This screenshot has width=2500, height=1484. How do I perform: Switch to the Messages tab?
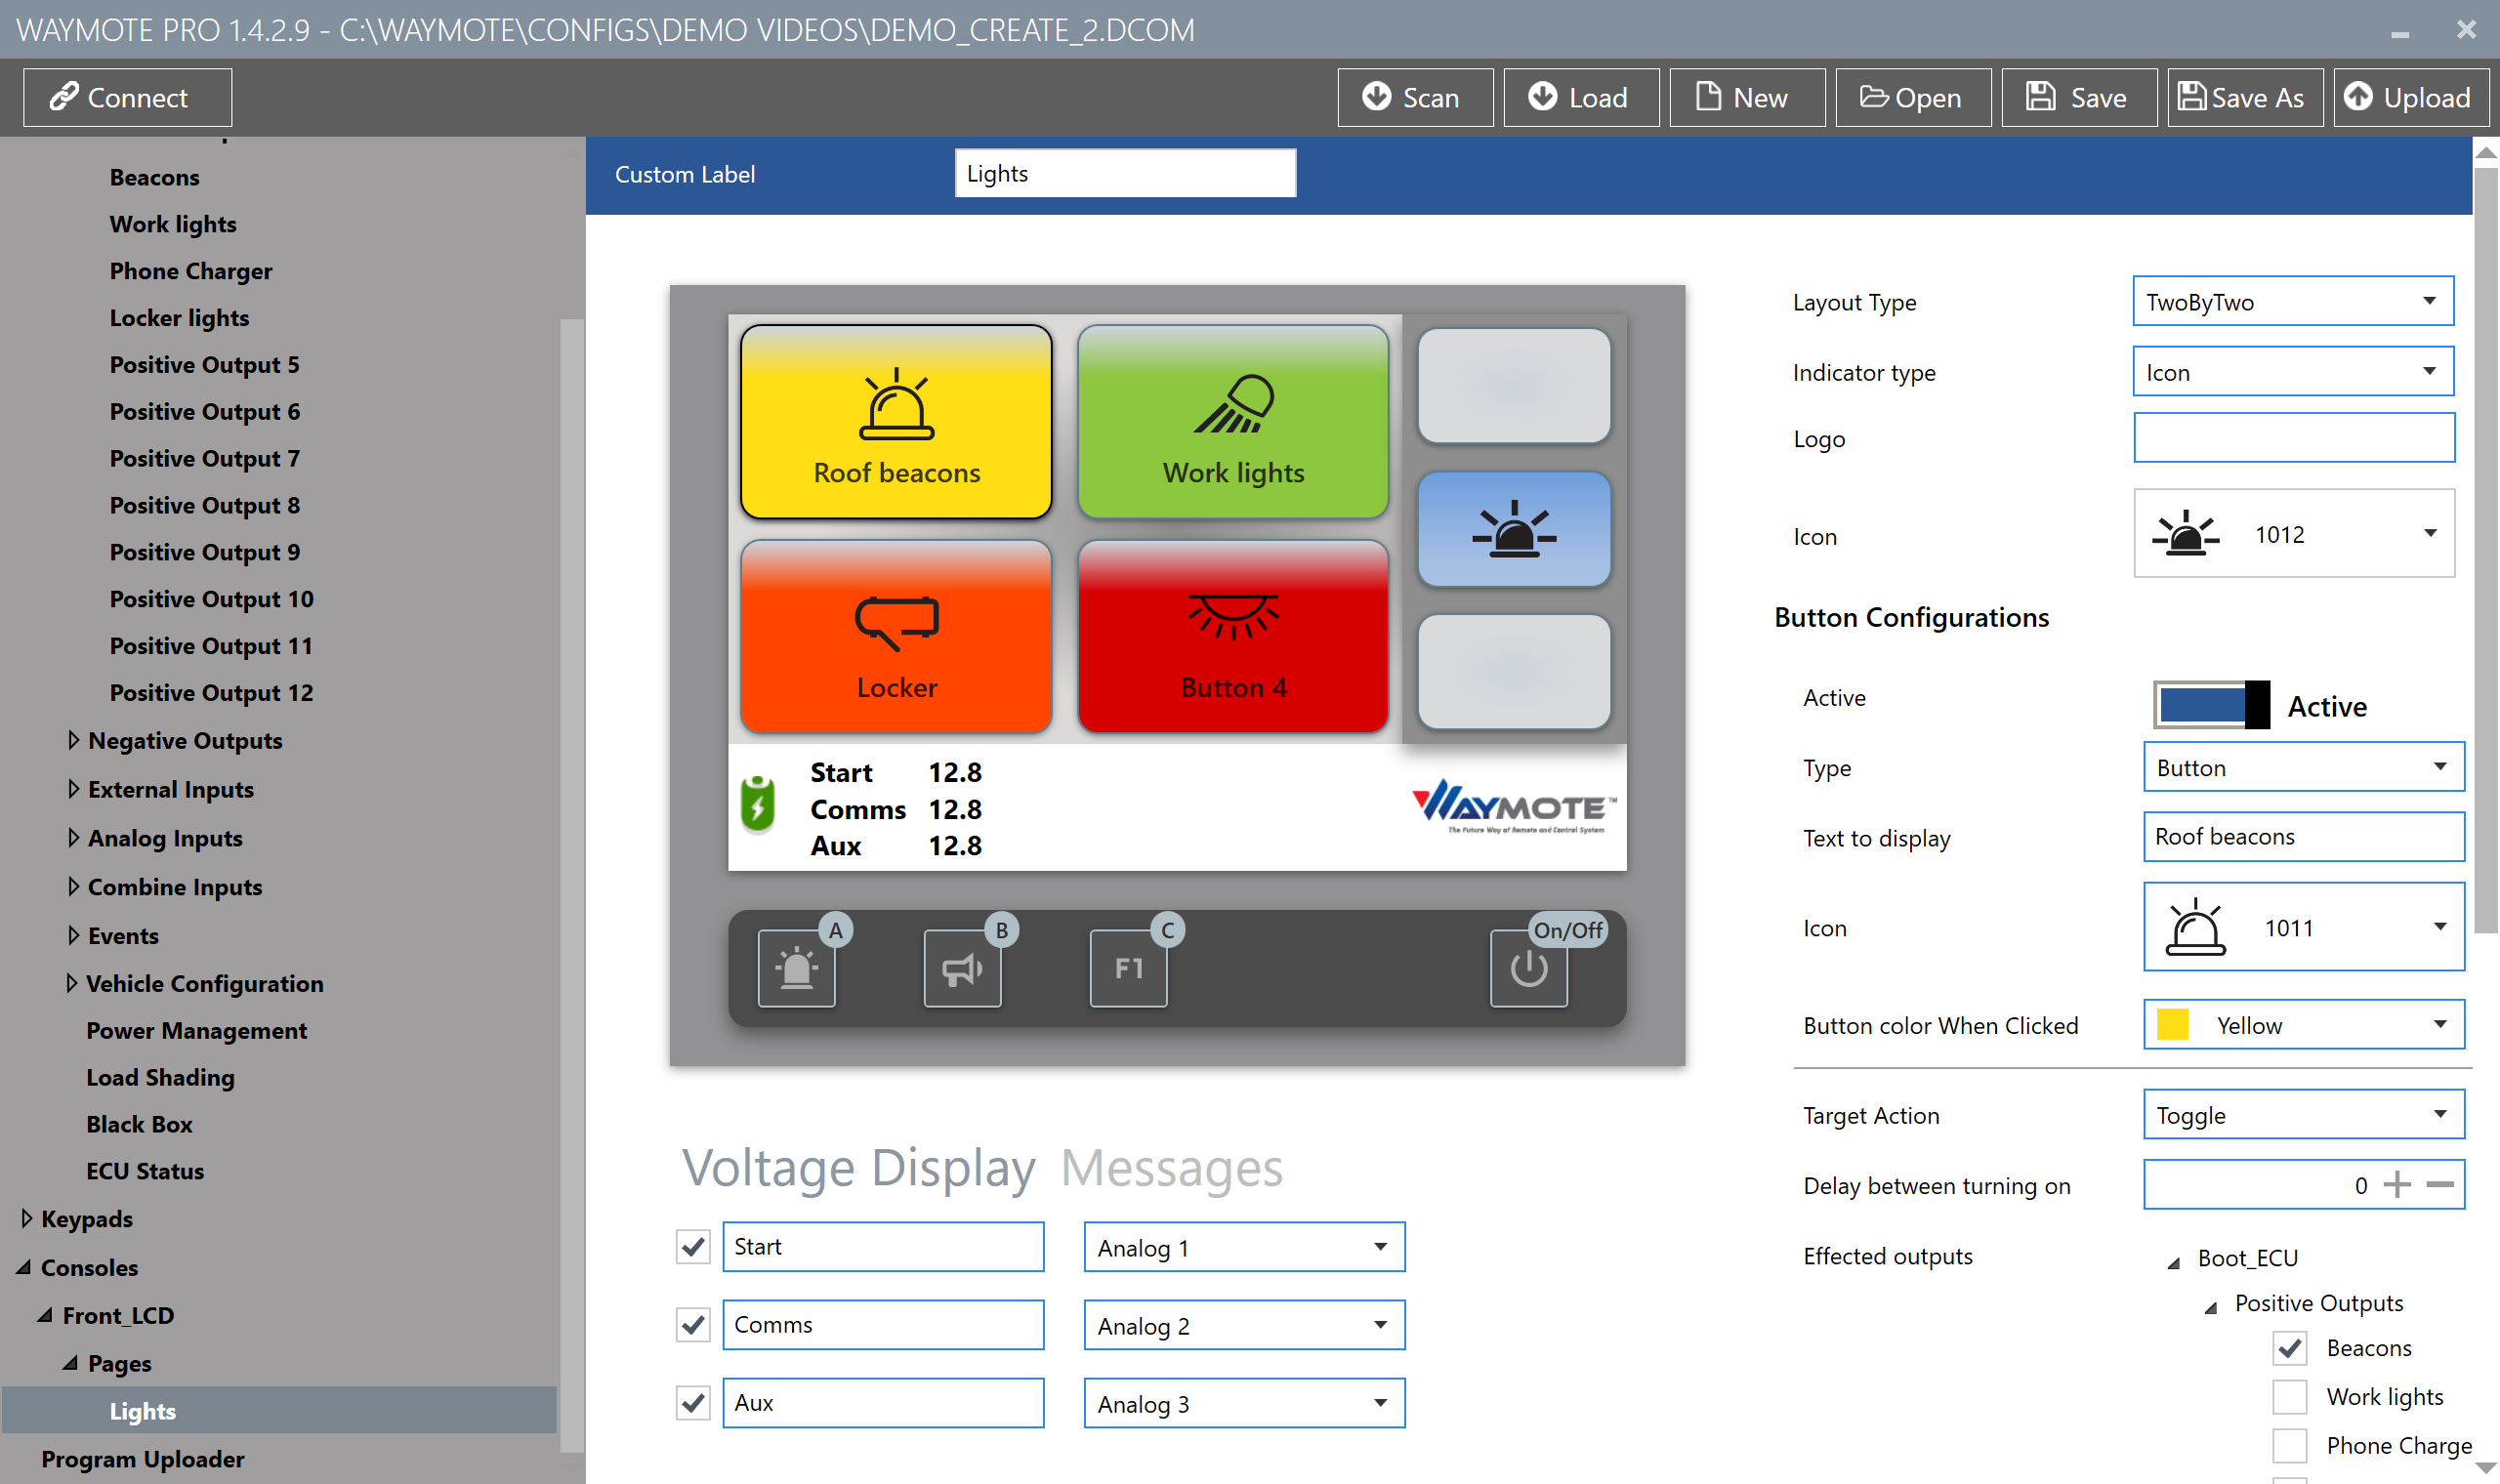point(1171,1167)
